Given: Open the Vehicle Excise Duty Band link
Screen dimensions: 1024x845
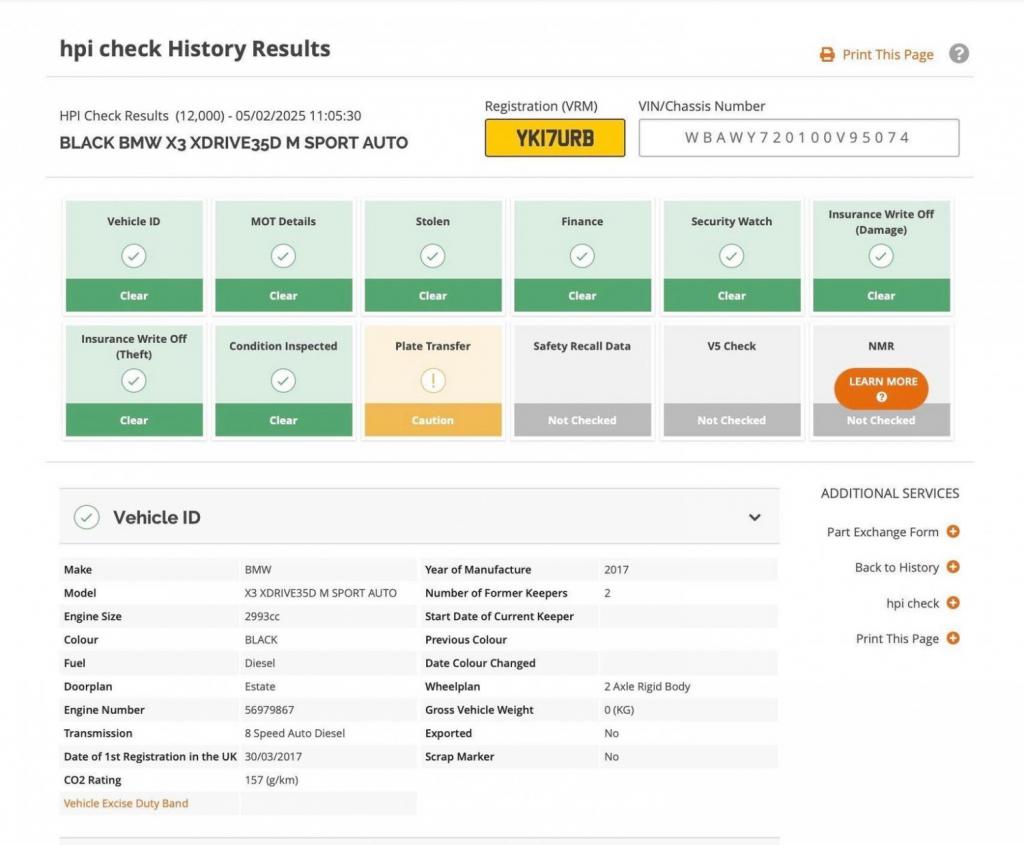Looking at the screenshot, I should click(126, 803).
